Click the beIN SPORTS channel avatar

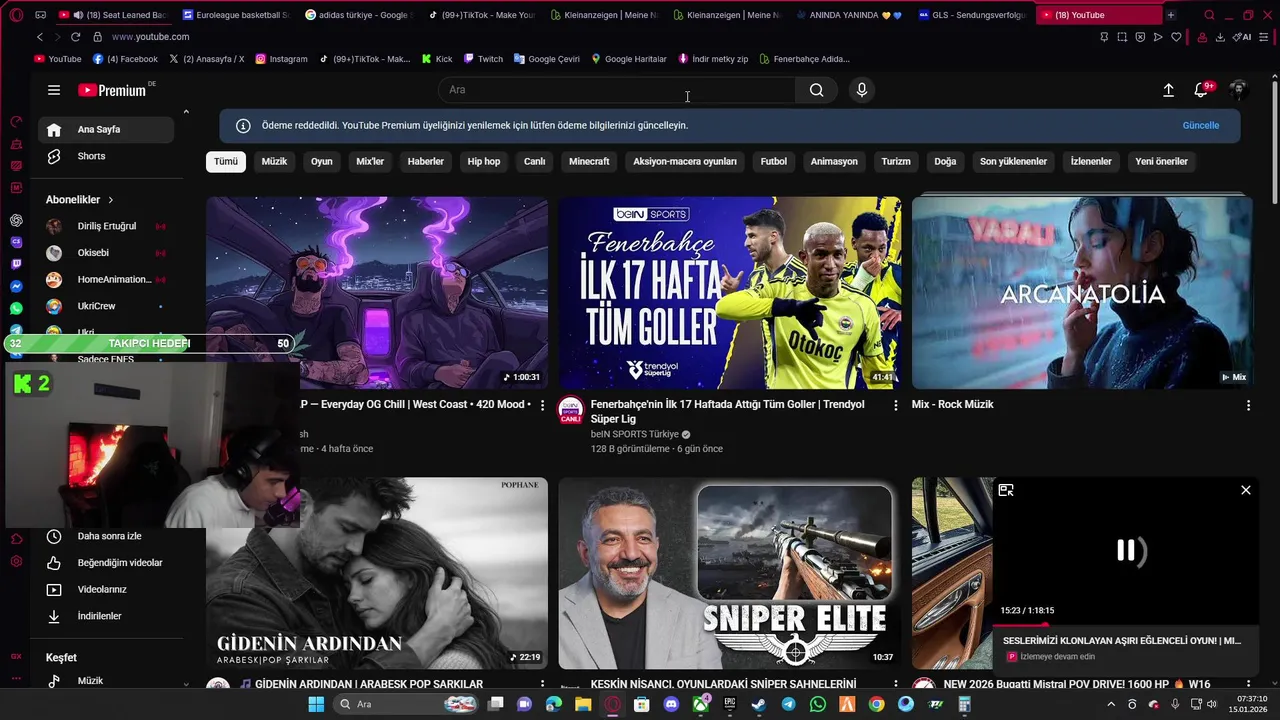point(571,410)
